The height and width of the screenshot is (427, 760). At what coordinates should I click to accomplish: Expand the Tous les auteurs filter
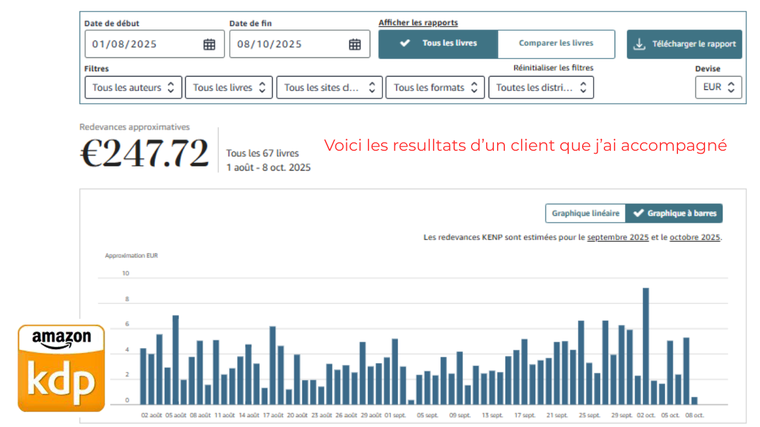133,88
